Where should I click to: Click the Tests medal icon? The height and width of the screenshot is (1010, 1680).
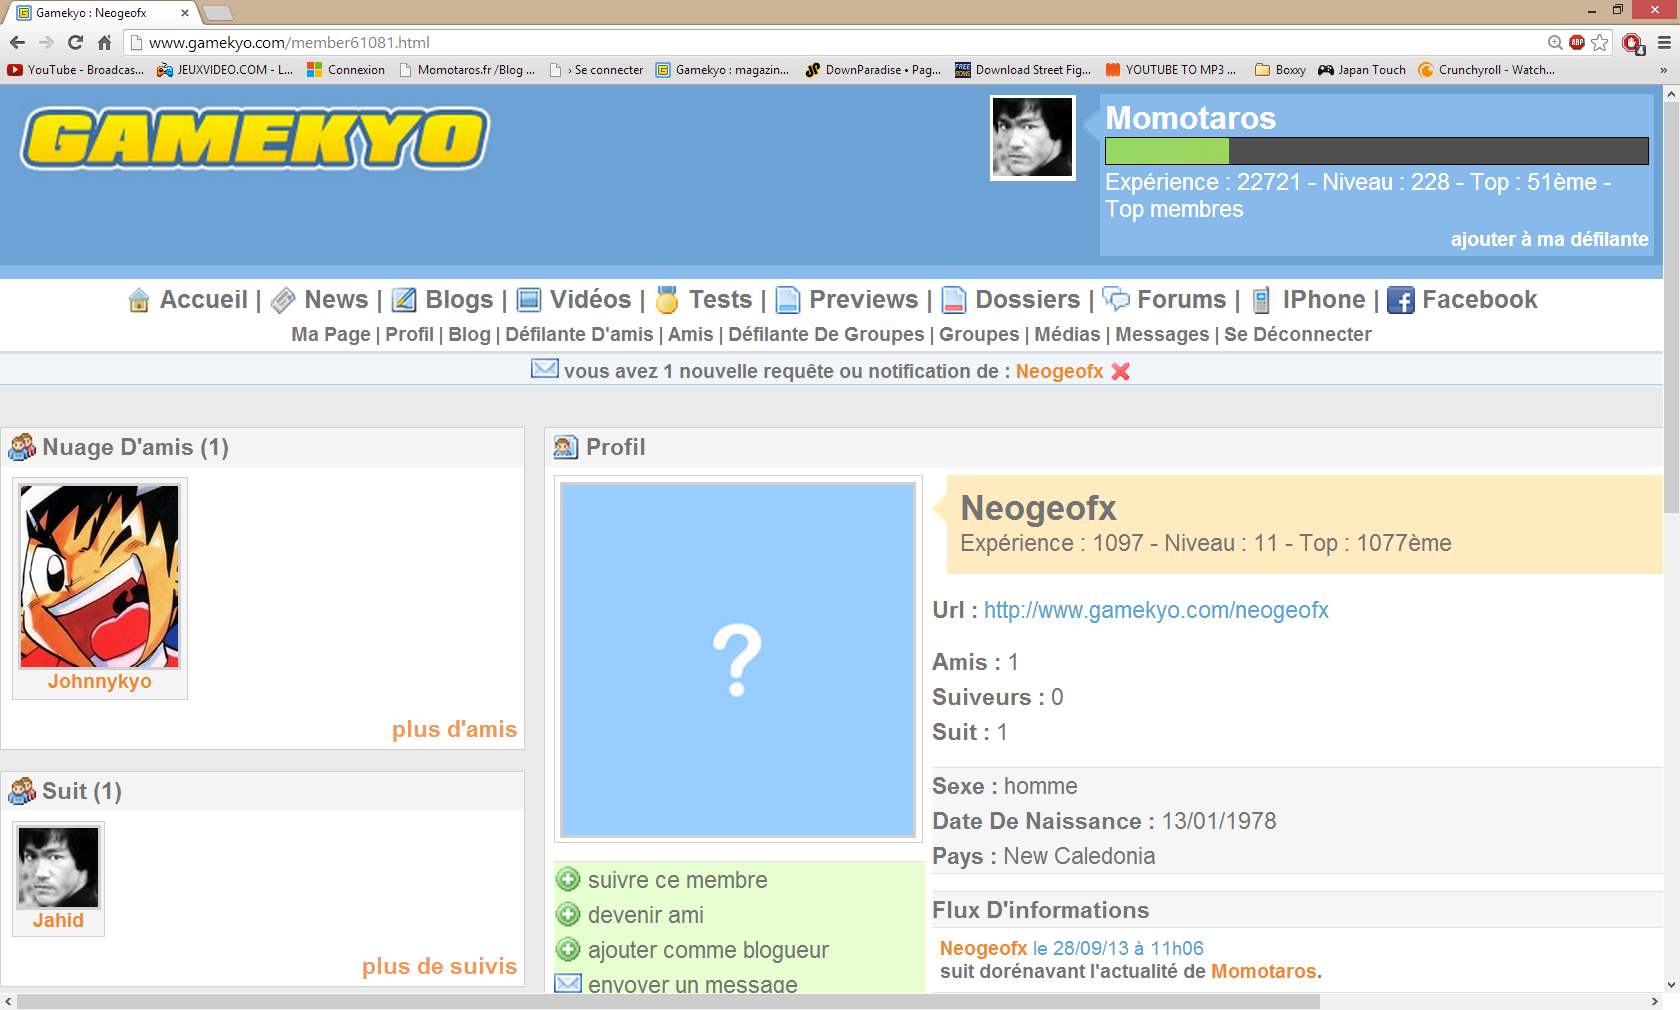point(667,300)
